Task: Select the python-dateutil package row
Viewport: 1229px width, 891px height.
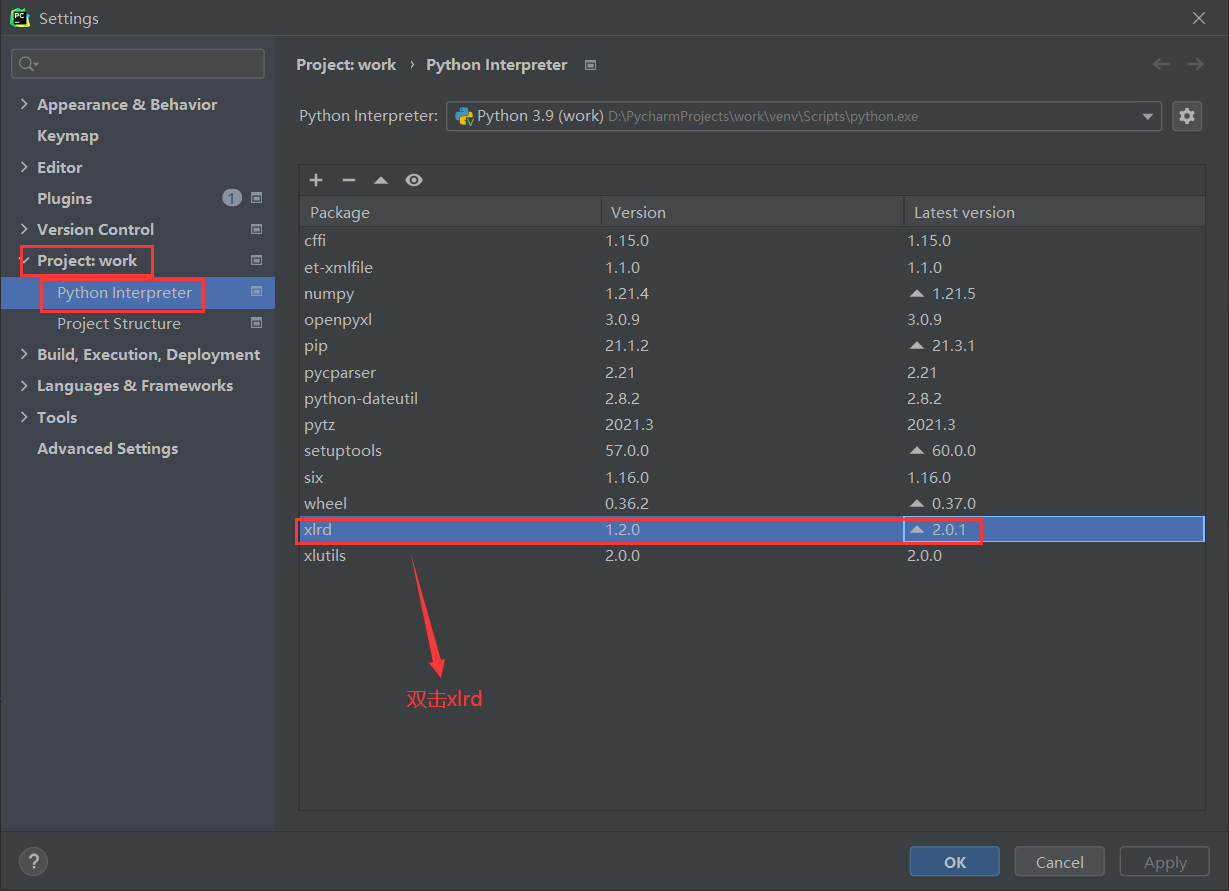Action: [x=752, y=398]
